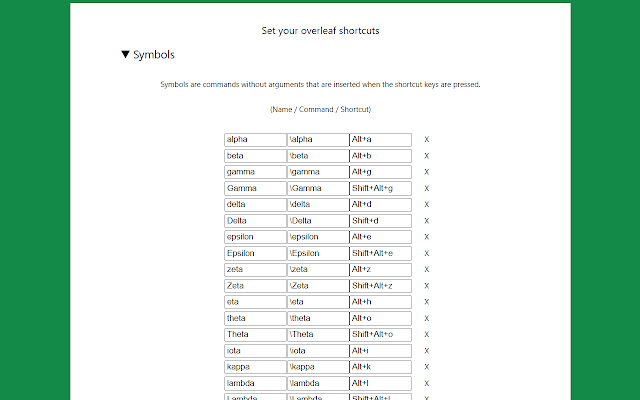Viewport: 640px width, 400px height.
Task: Click the \Gamma command input
Action: point(317,189)
